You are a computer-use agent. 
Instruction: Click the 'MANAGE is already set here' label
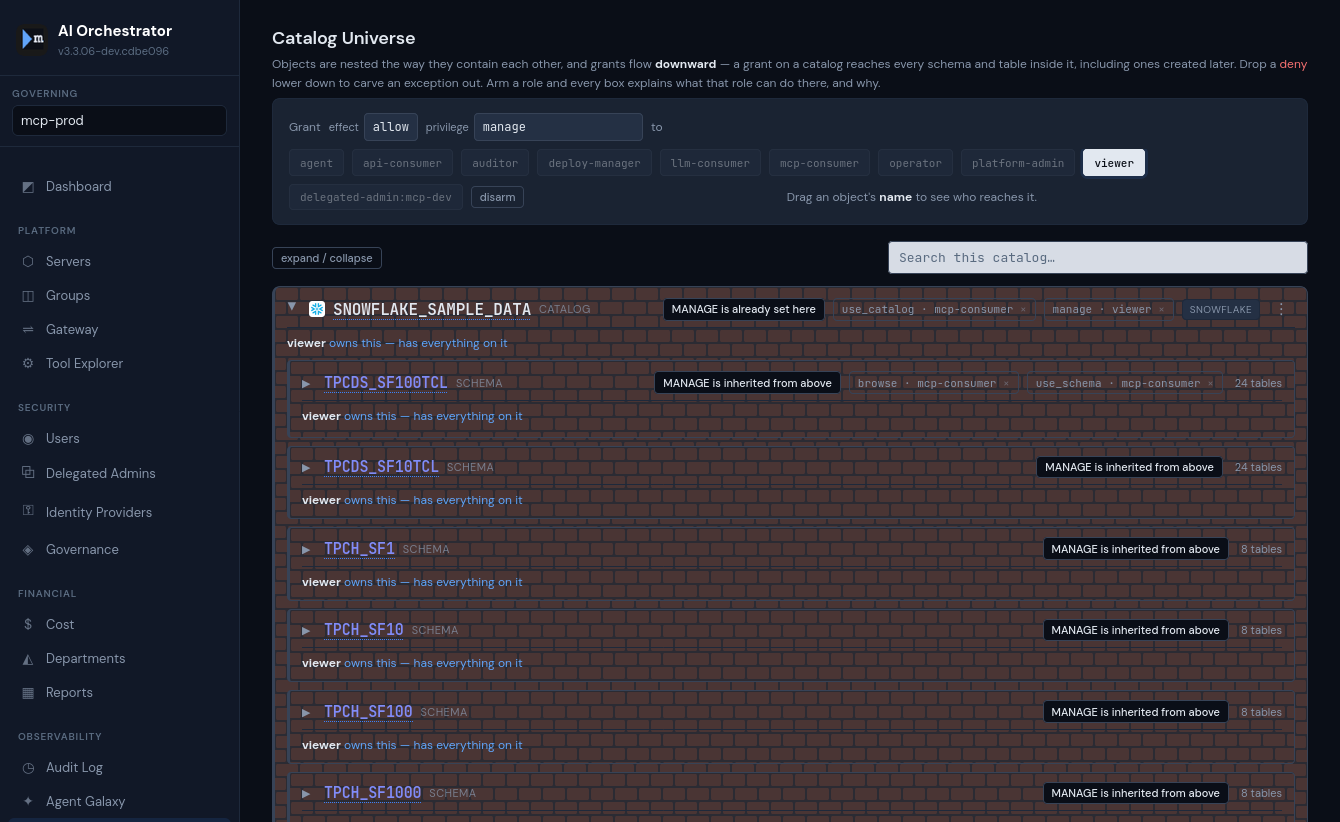point(744,310)
